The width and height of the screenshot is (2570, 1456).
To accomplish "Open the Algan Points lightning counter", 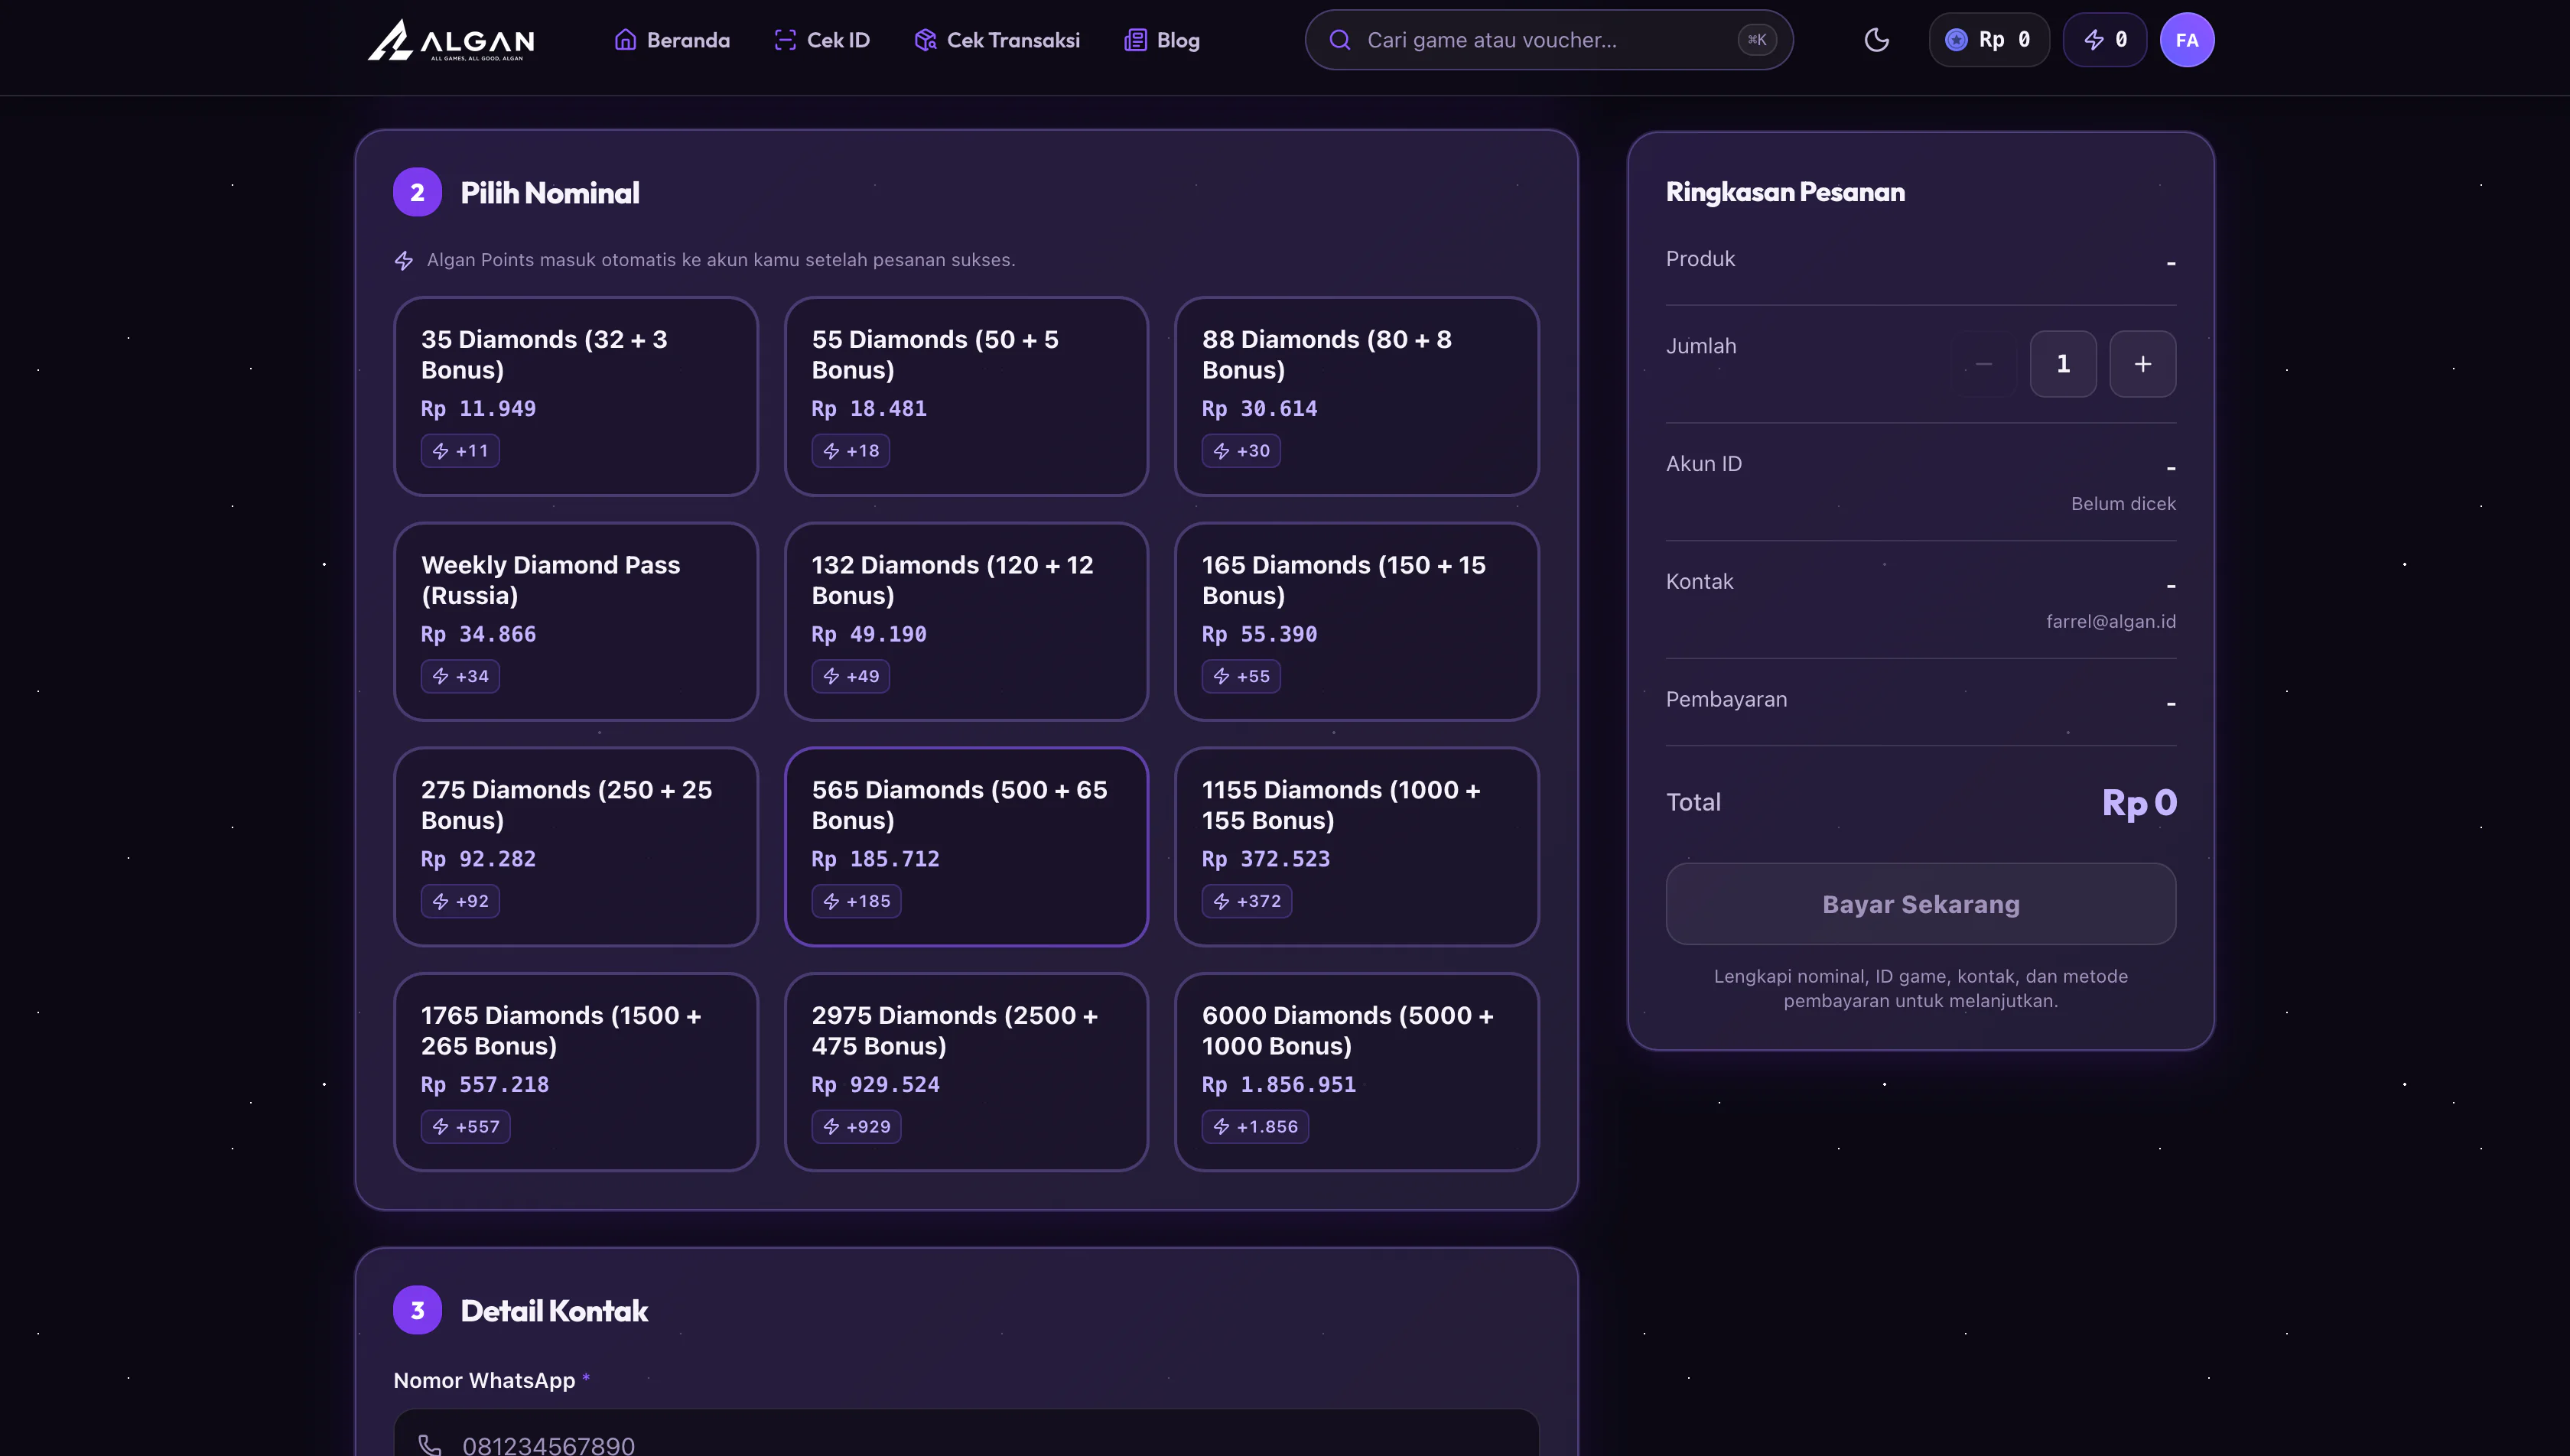I will [2104, 40].
